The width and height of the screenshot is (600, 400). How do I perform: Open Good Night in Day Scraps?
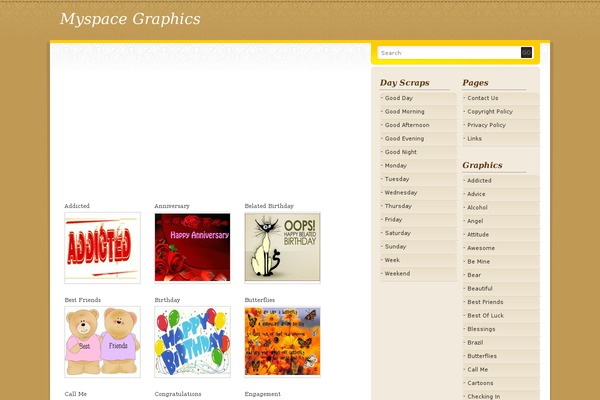(401, 152)
